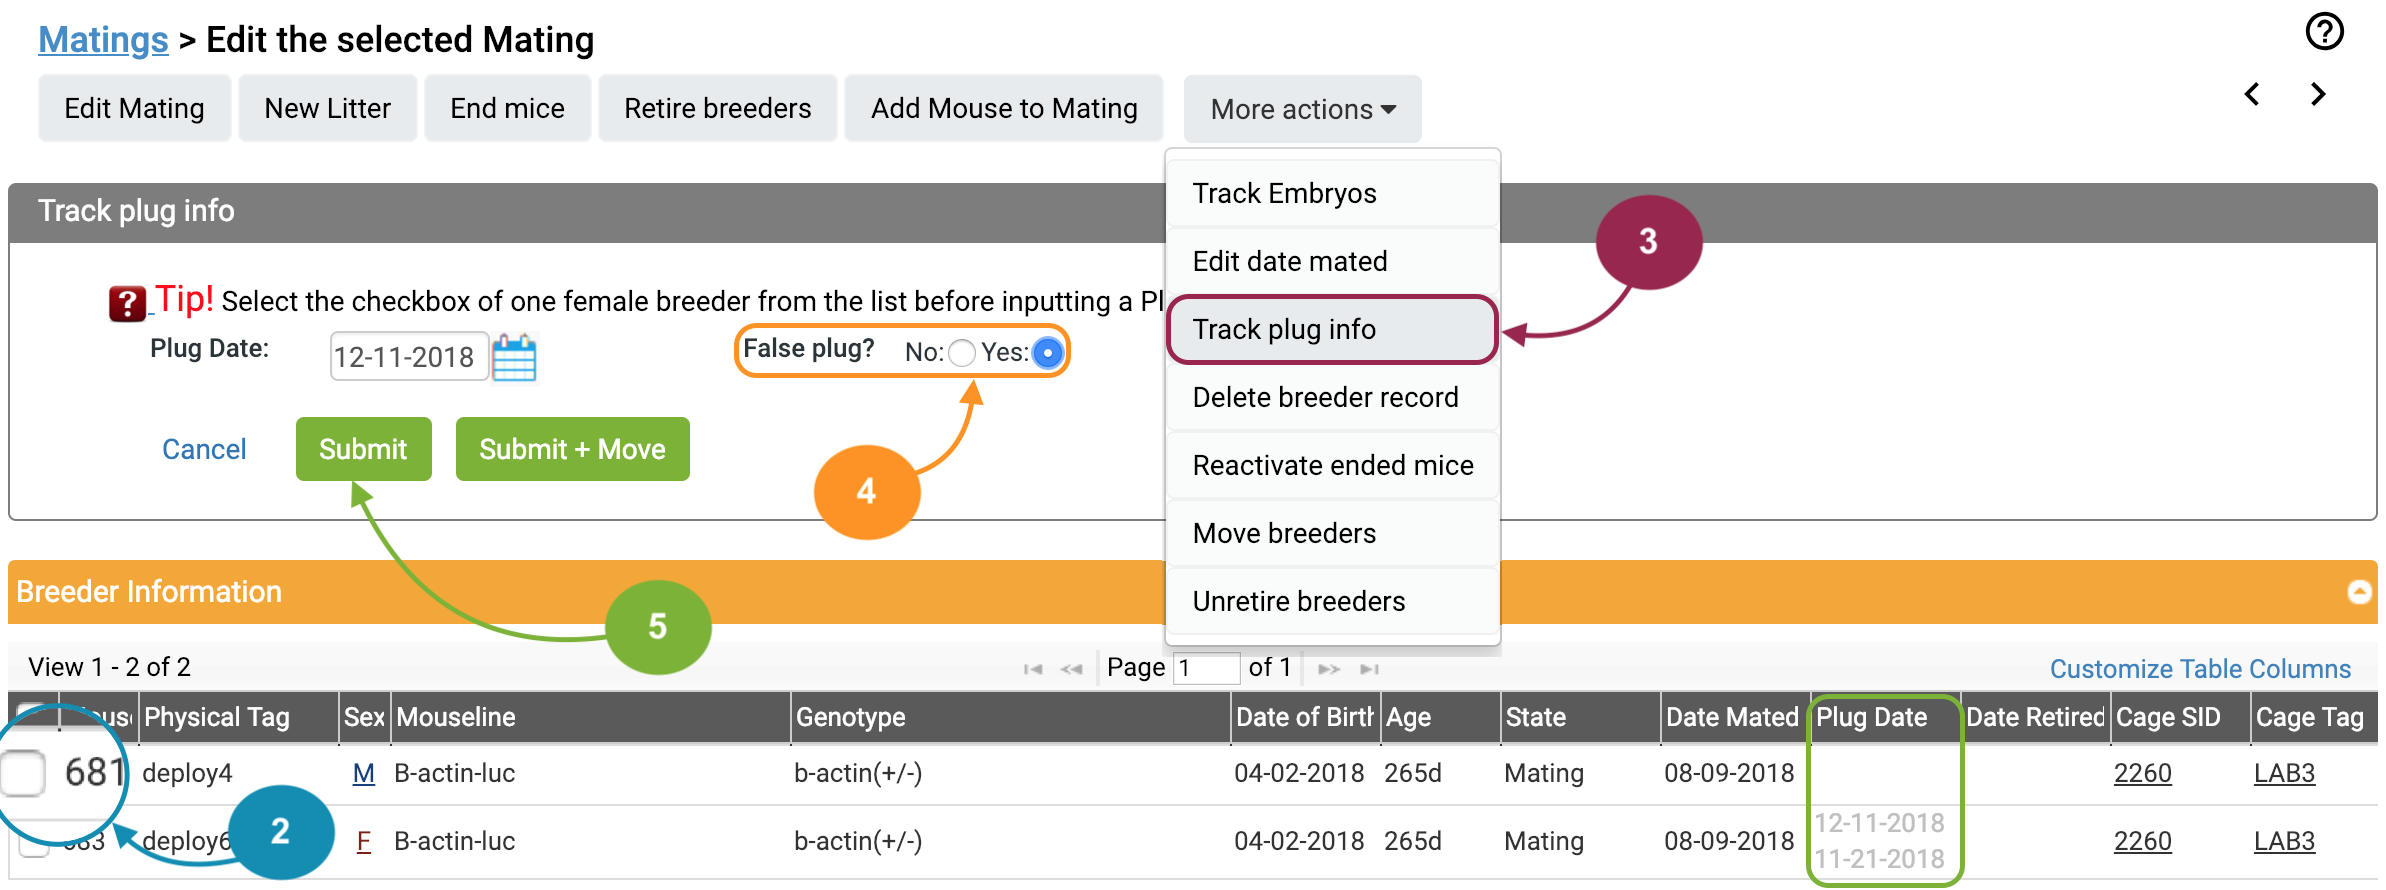Screen dimensions: 2386x890
Task: Collapse the Breeder Information panel
Action: (2359, 592)
